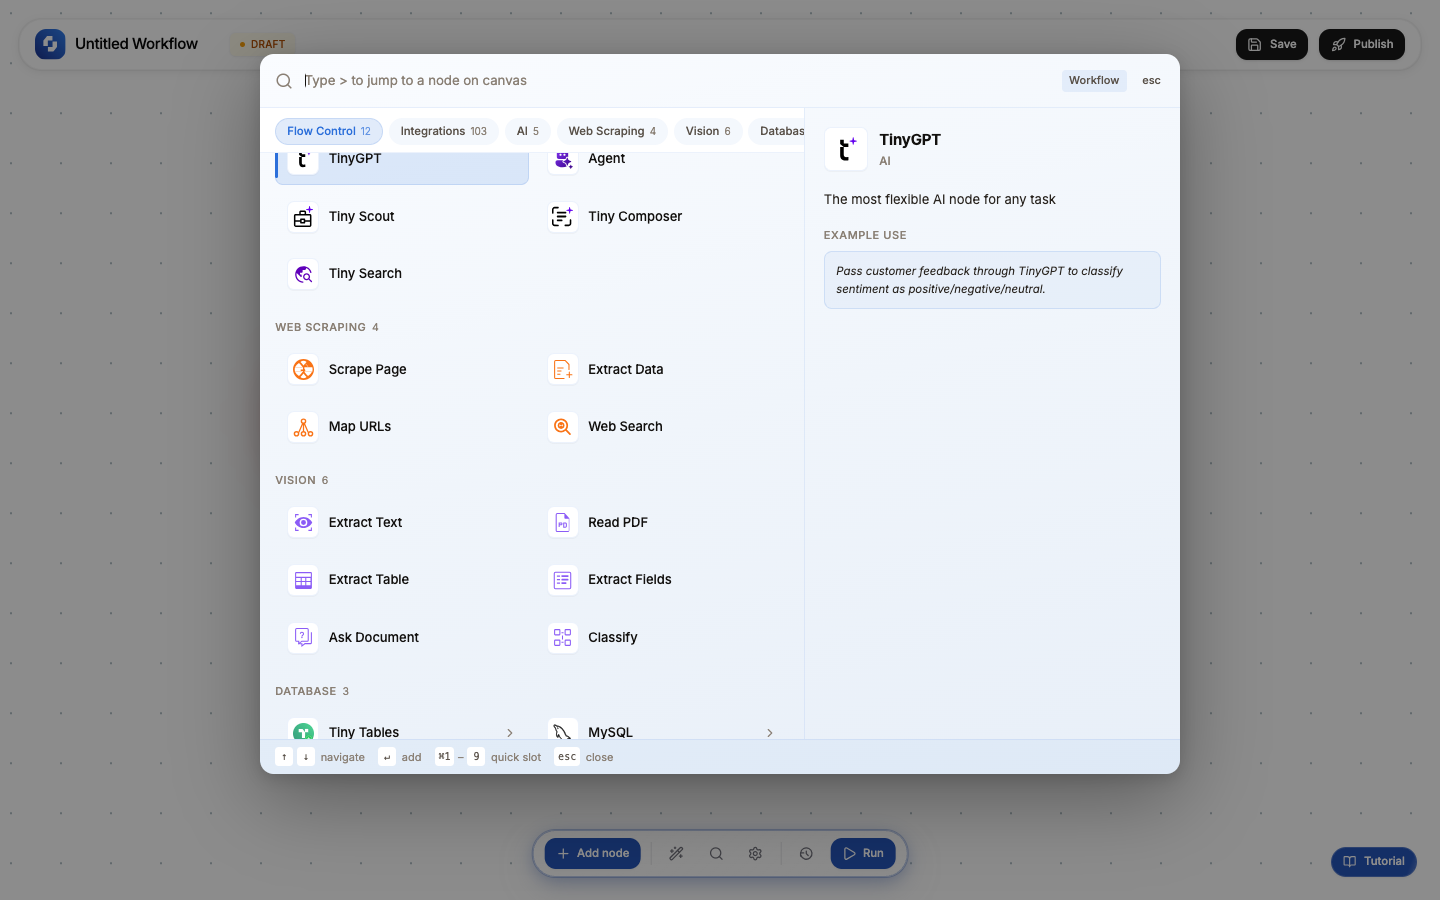Click the Untitled Workflow title
1440x900 pixels.
coord(136,44)
